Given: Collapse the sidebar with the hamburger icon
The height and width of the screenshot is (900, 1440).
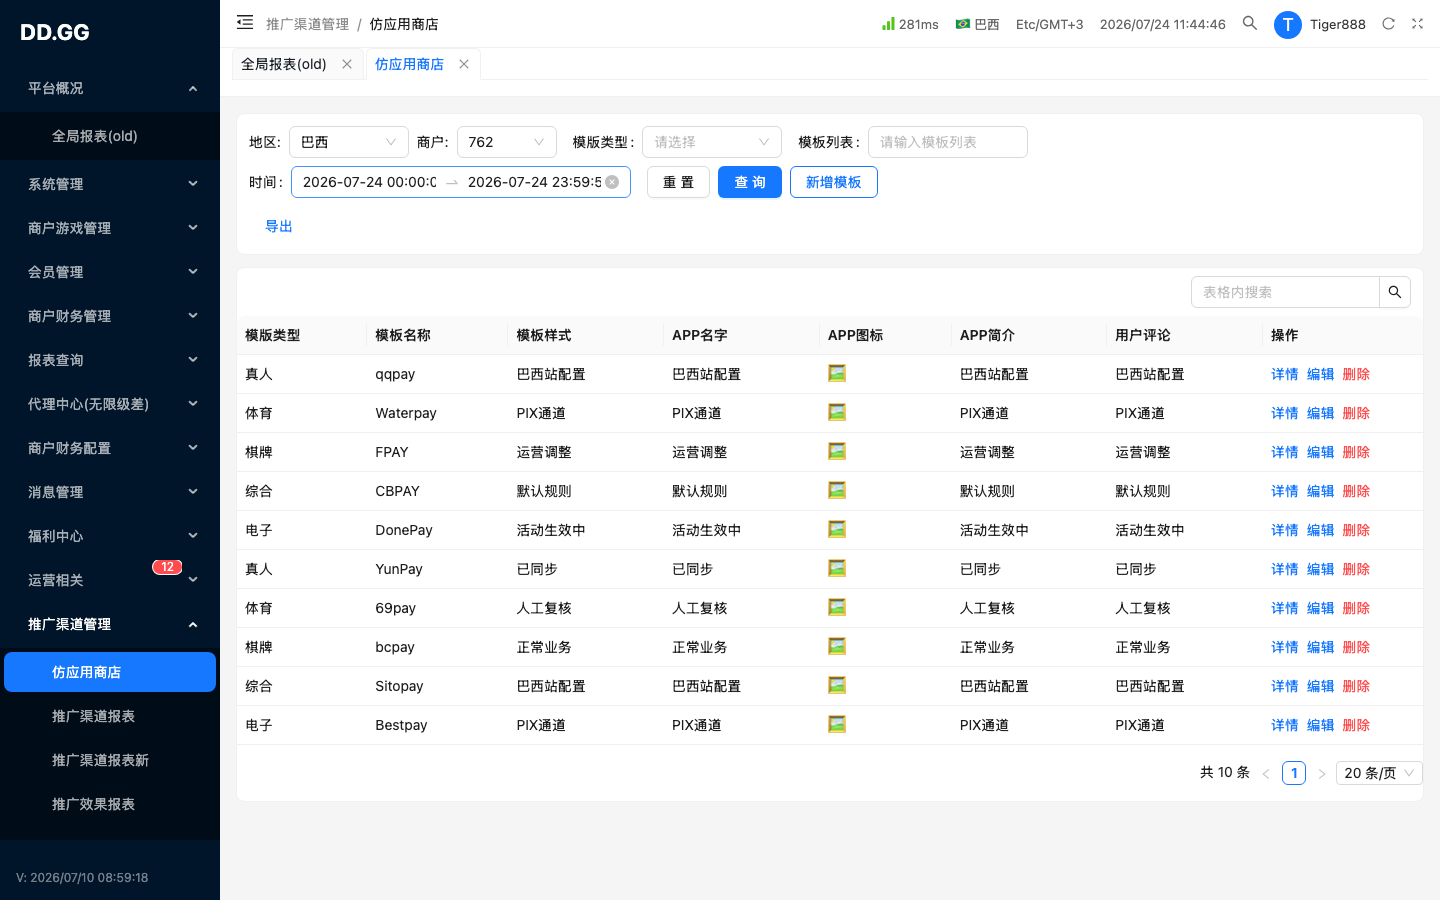Looking at the screenshot, I should tap(245, 22).
